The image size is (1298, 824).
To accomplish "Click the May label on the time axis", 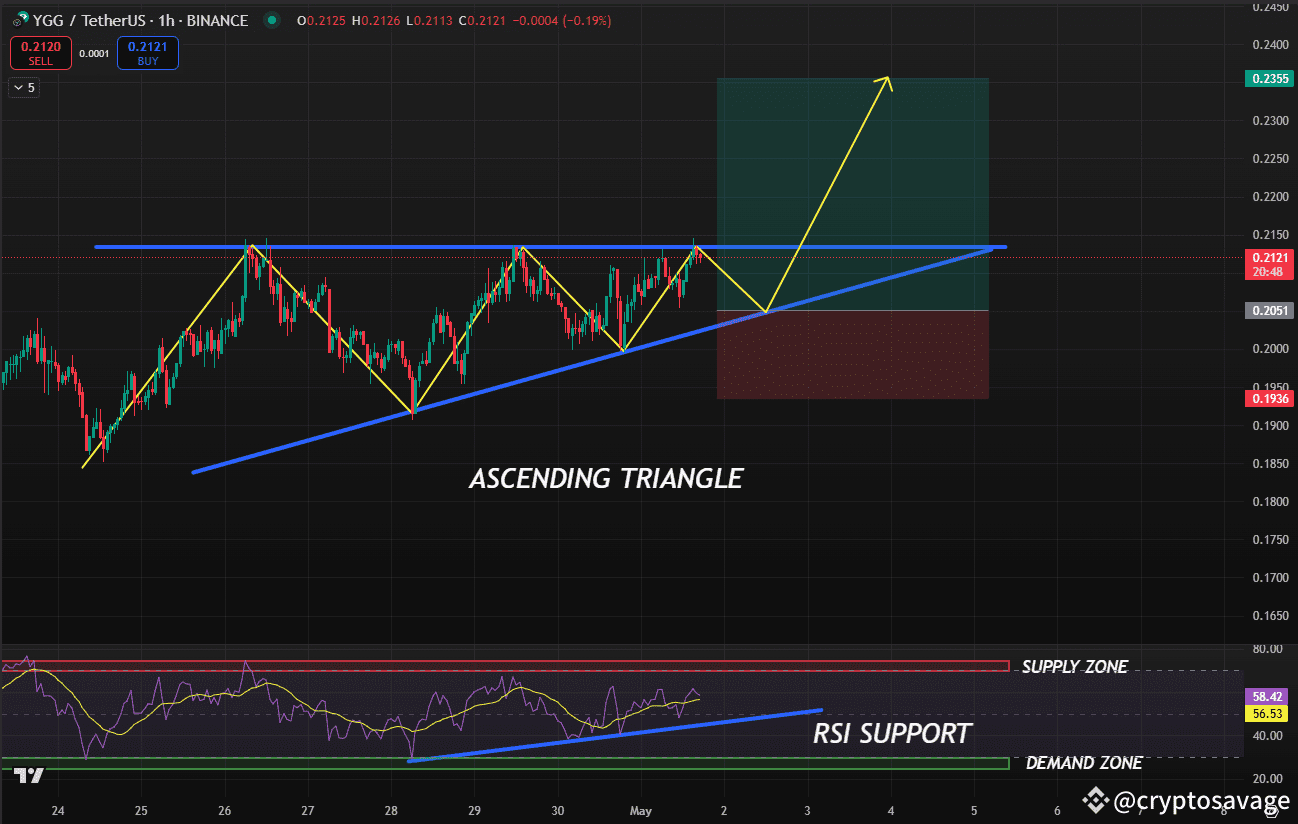I will click(641, 810).
